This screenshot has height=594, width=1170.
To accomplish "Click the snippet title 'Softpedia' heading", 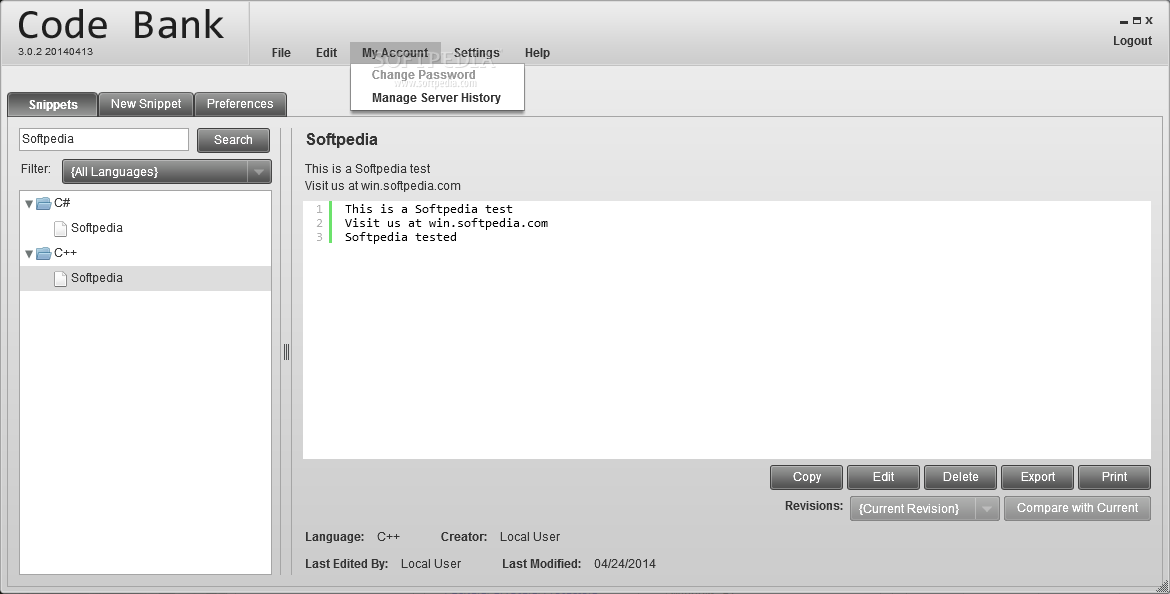I will point(342,140).
